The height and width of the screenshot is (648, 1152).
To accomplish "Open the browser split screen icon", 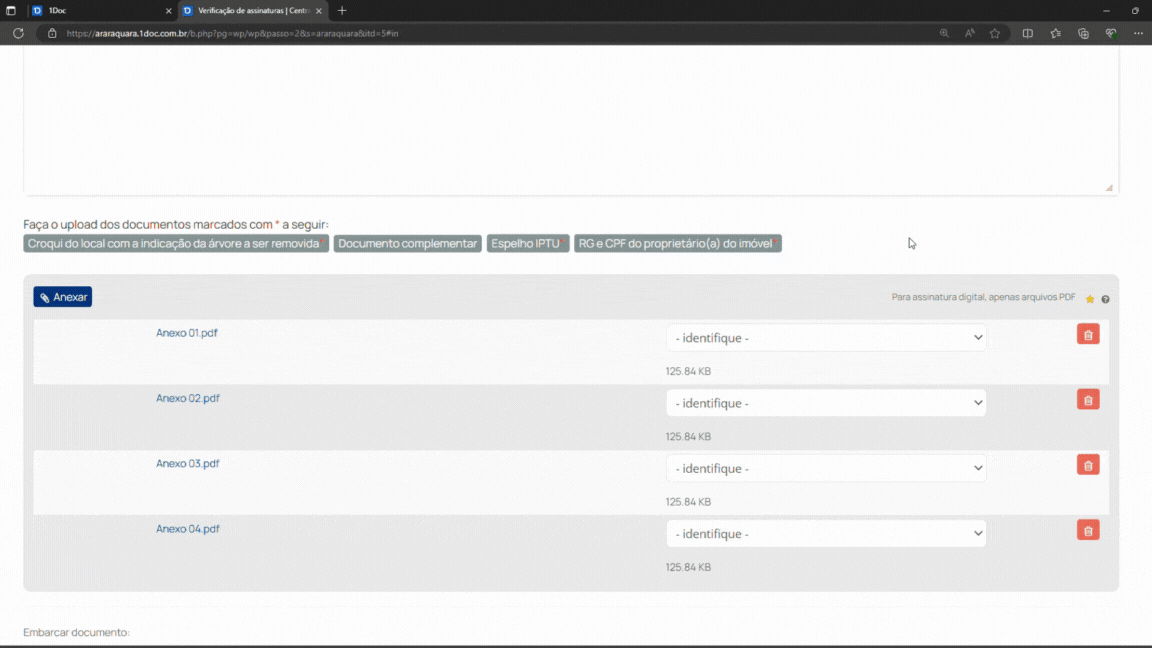I will tap(1027, 33).
